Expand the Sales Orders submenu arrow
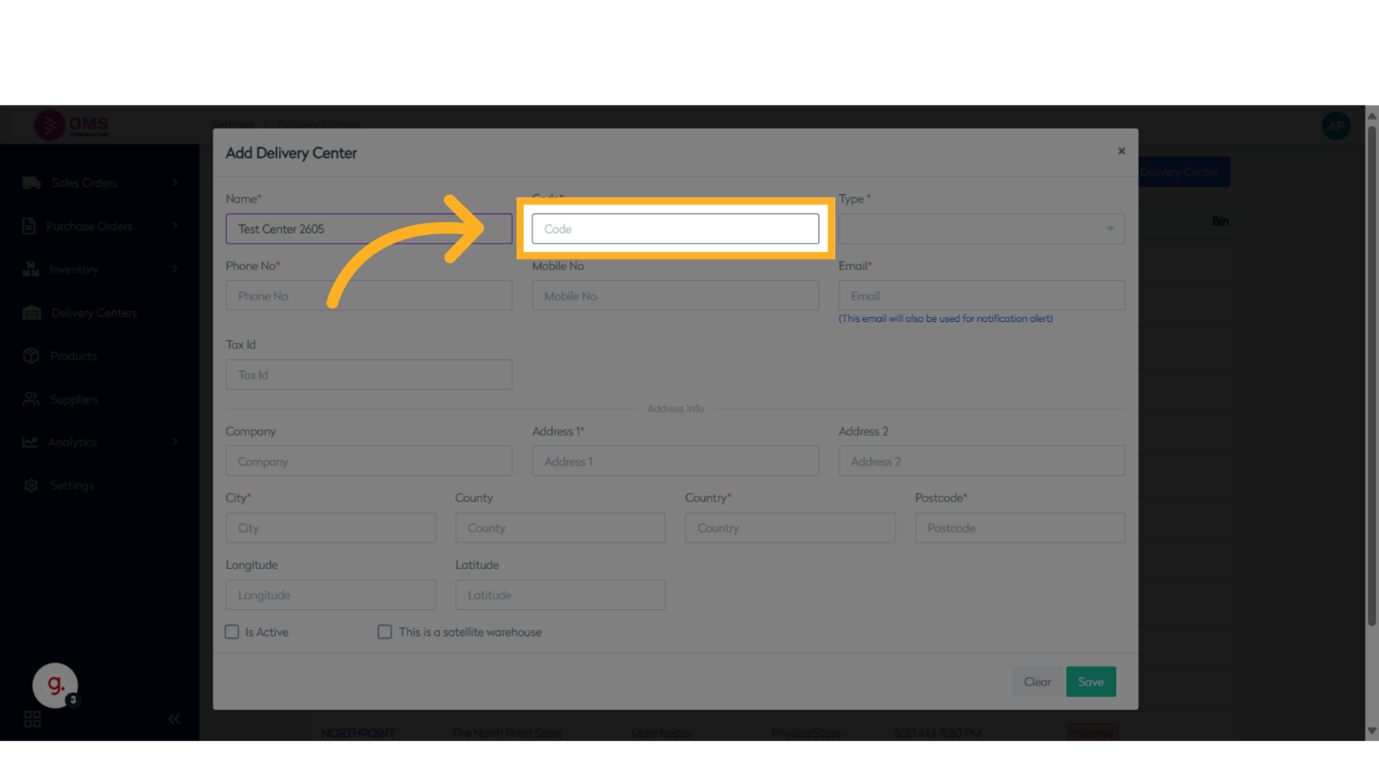Image resolution: width=1379 pixels, height=776 pixels. pyautogui.click(x=175, y=183)
